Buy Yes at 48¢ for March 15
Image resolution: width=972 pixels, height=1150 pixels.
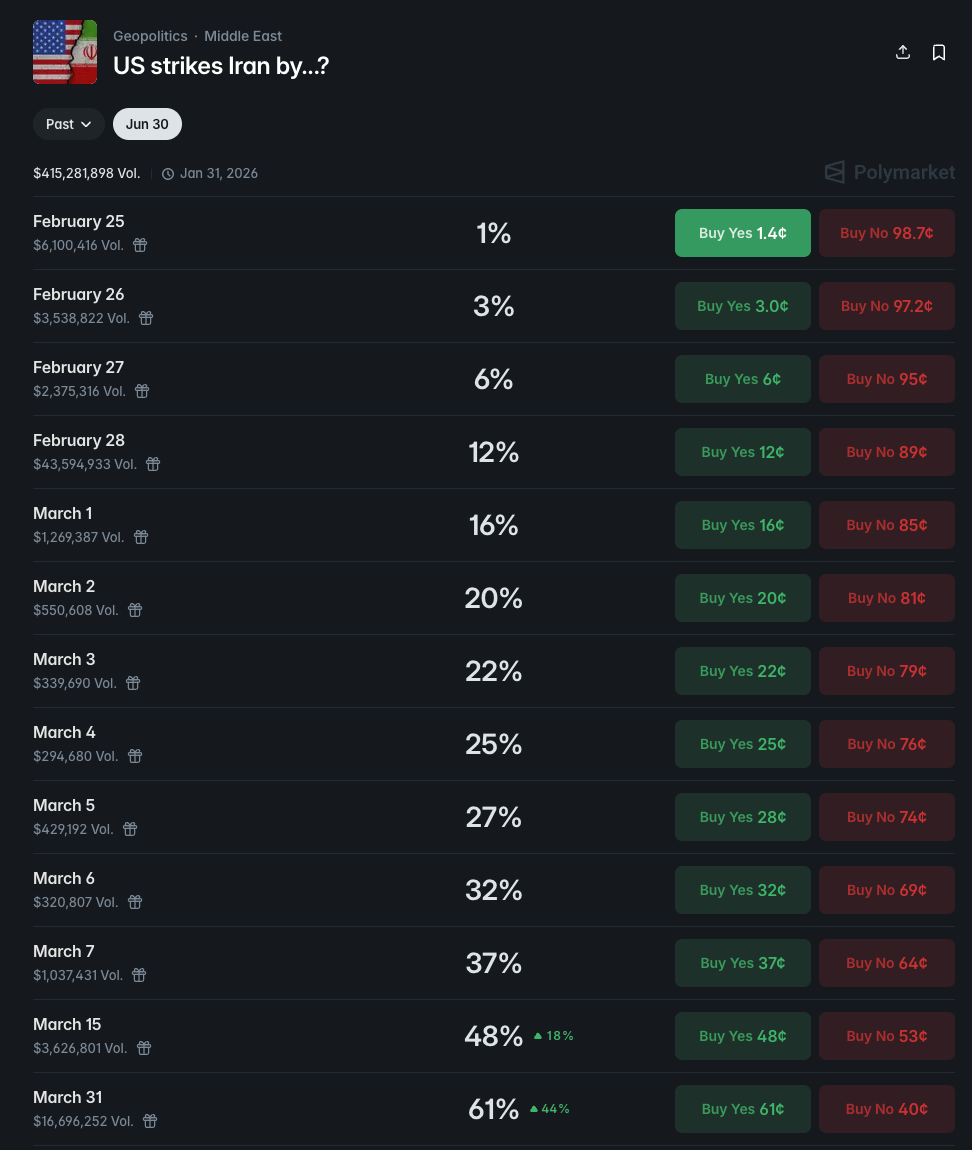(x=742, y=1036)
